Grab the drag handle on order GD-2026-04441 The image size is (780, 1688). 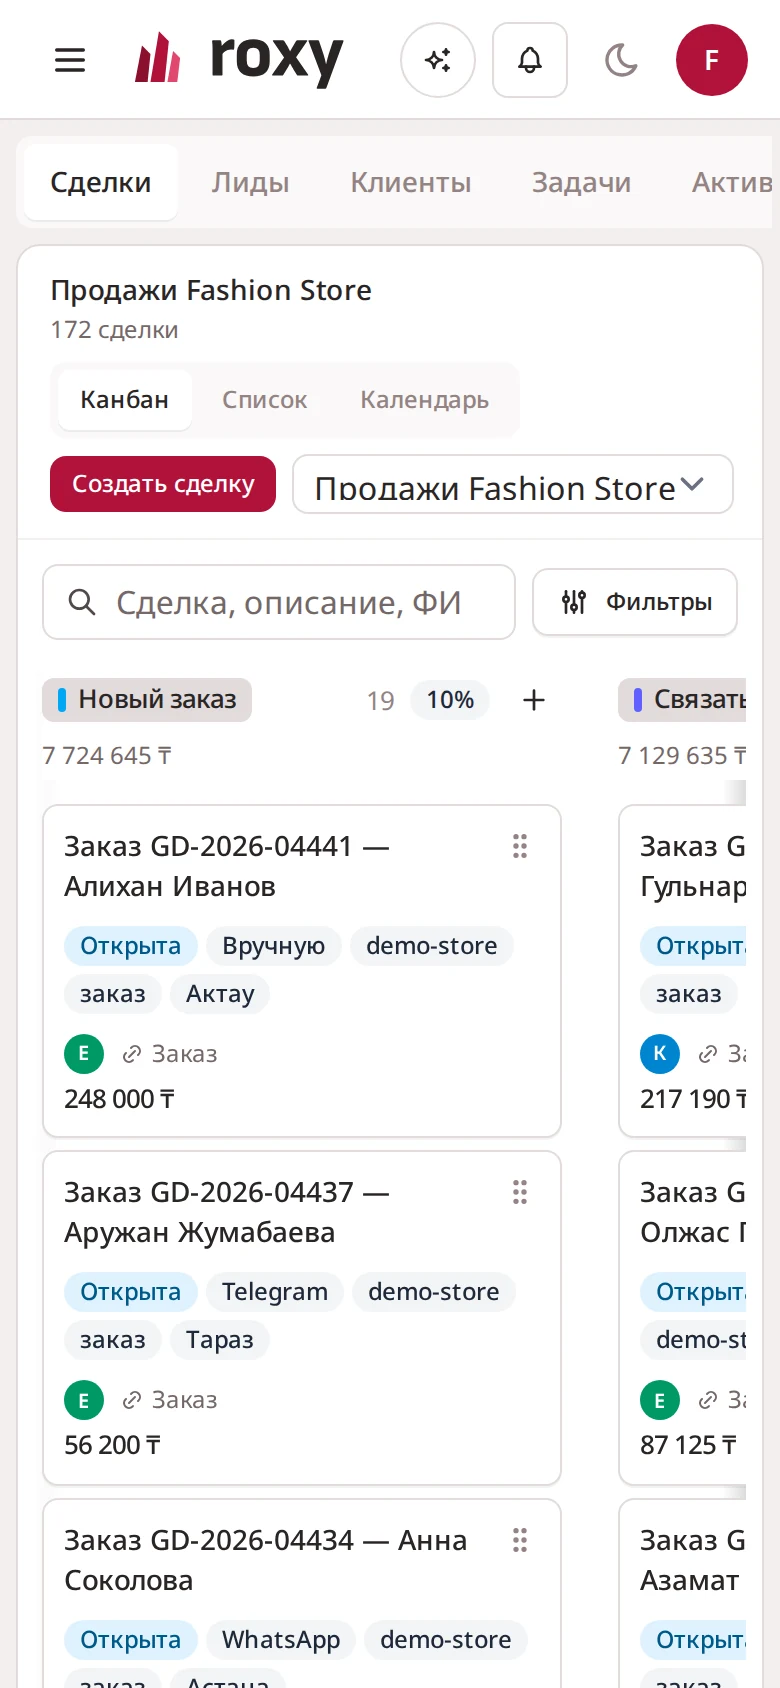click(520, 846)
